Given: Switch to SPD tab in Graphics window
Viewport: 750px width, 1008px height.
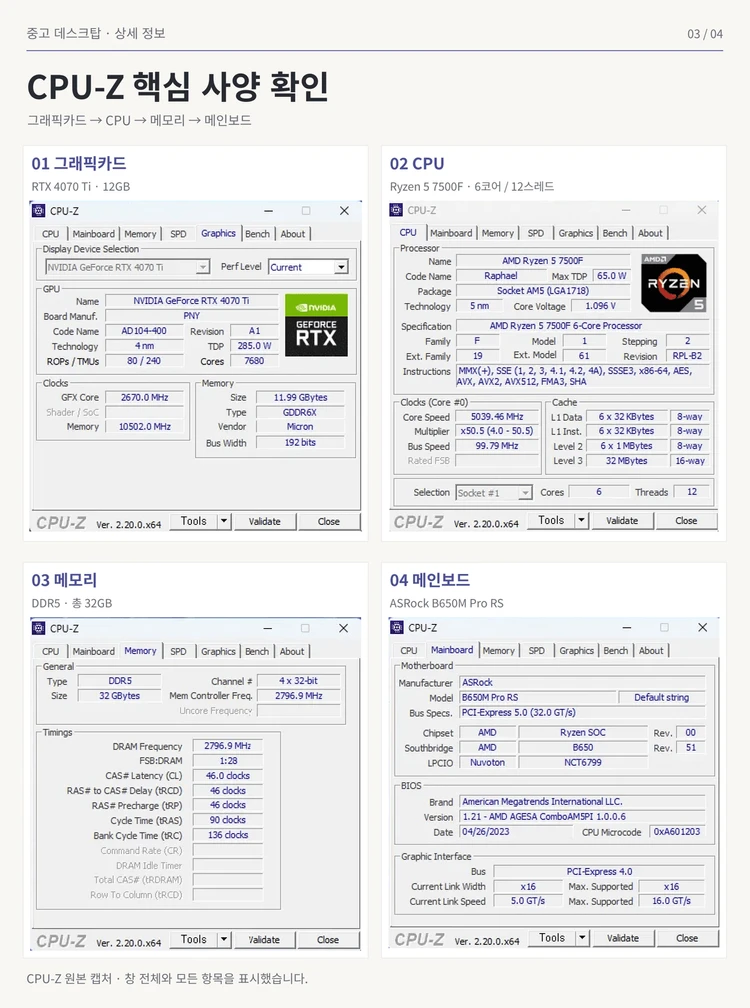Looking at the screenshot, I should coord(178,234).
